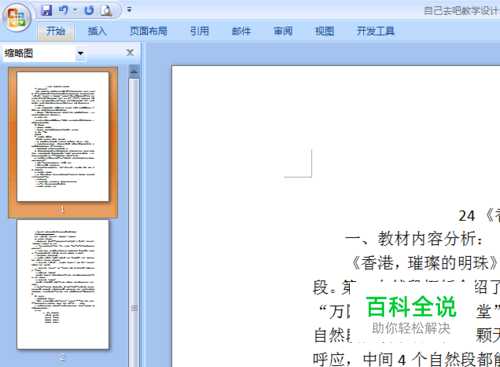
Task: Click the text 《香港，璀璨的明珠》
Action: click(x=425, y=263)
